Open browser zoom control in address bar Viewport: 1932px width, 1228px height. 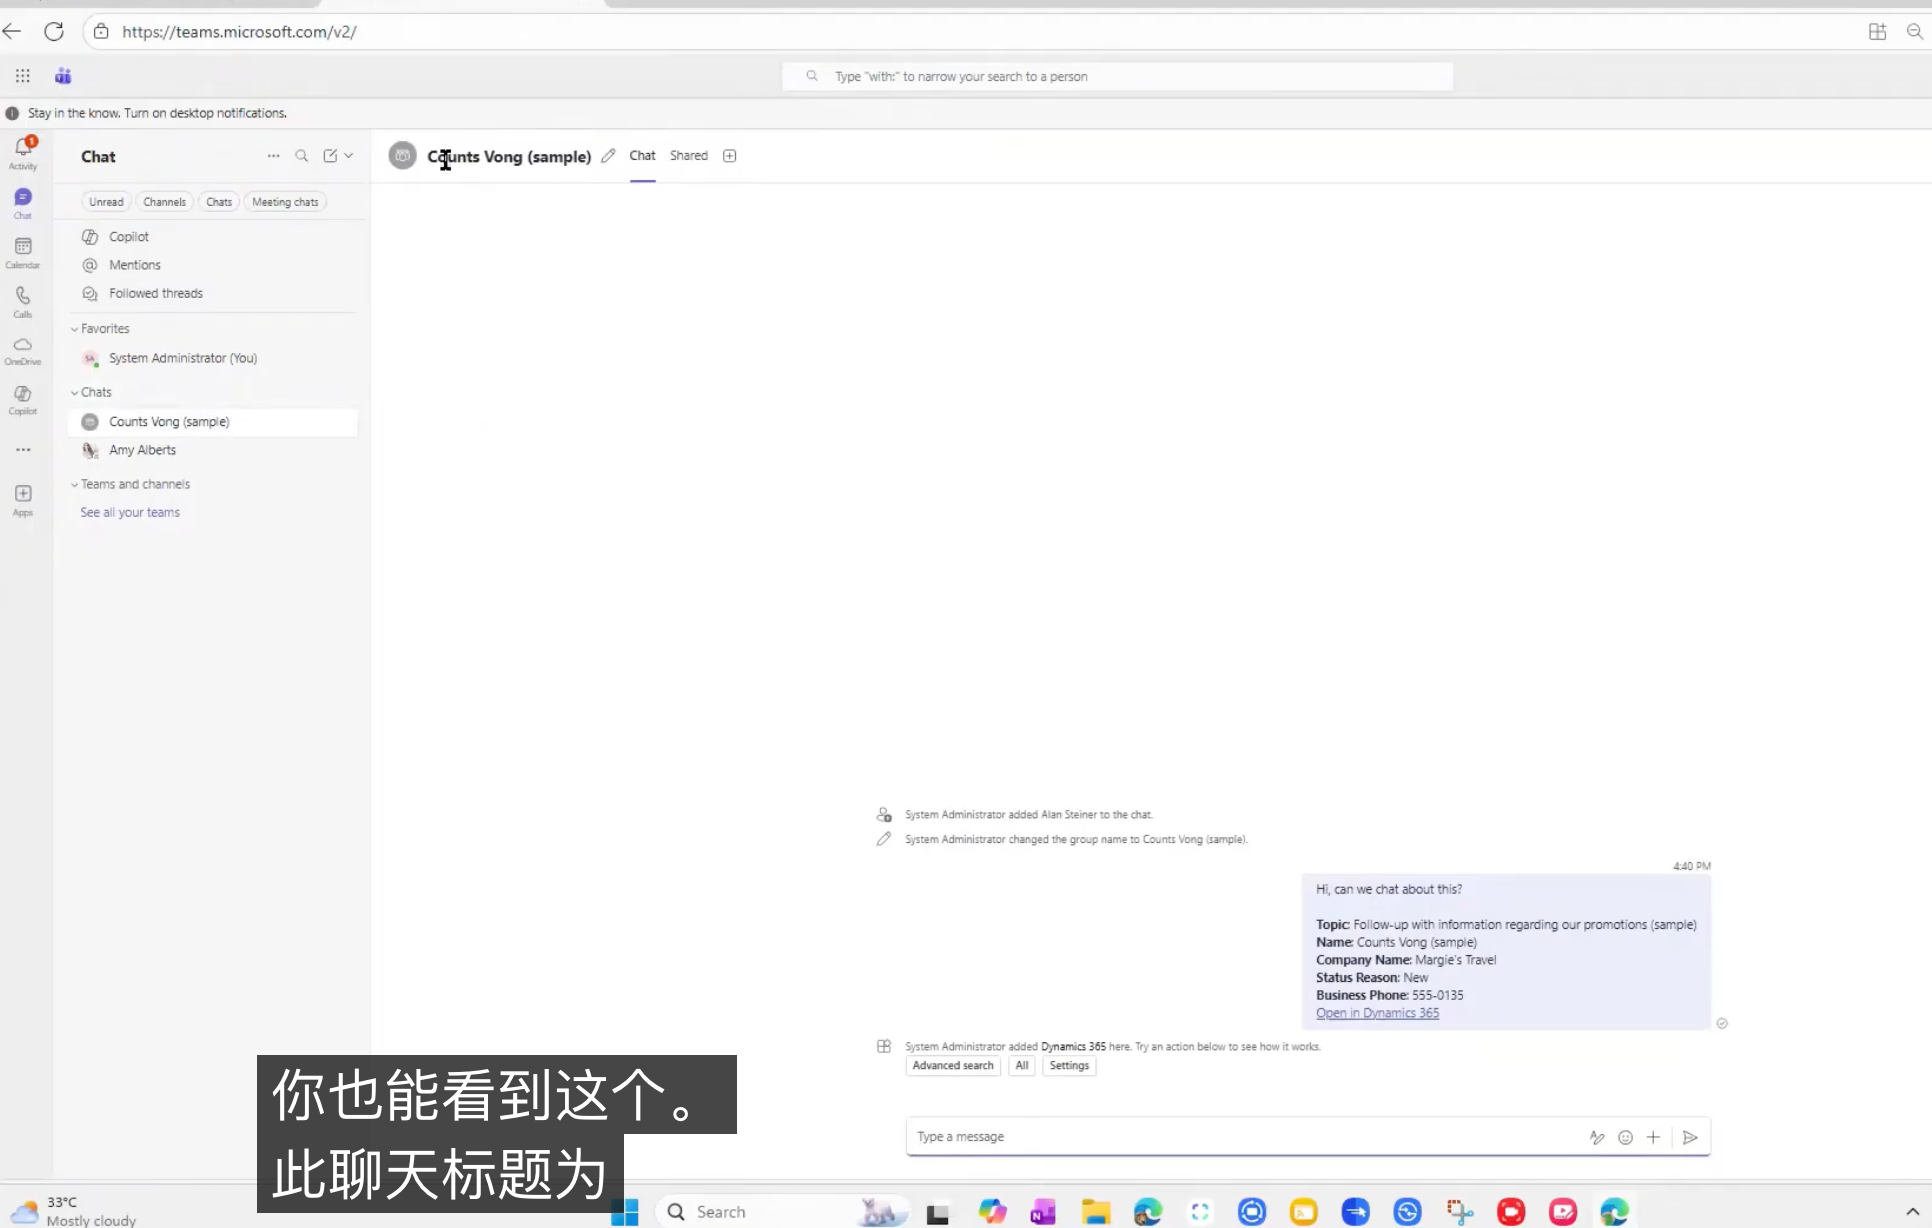click(1915, 32)
